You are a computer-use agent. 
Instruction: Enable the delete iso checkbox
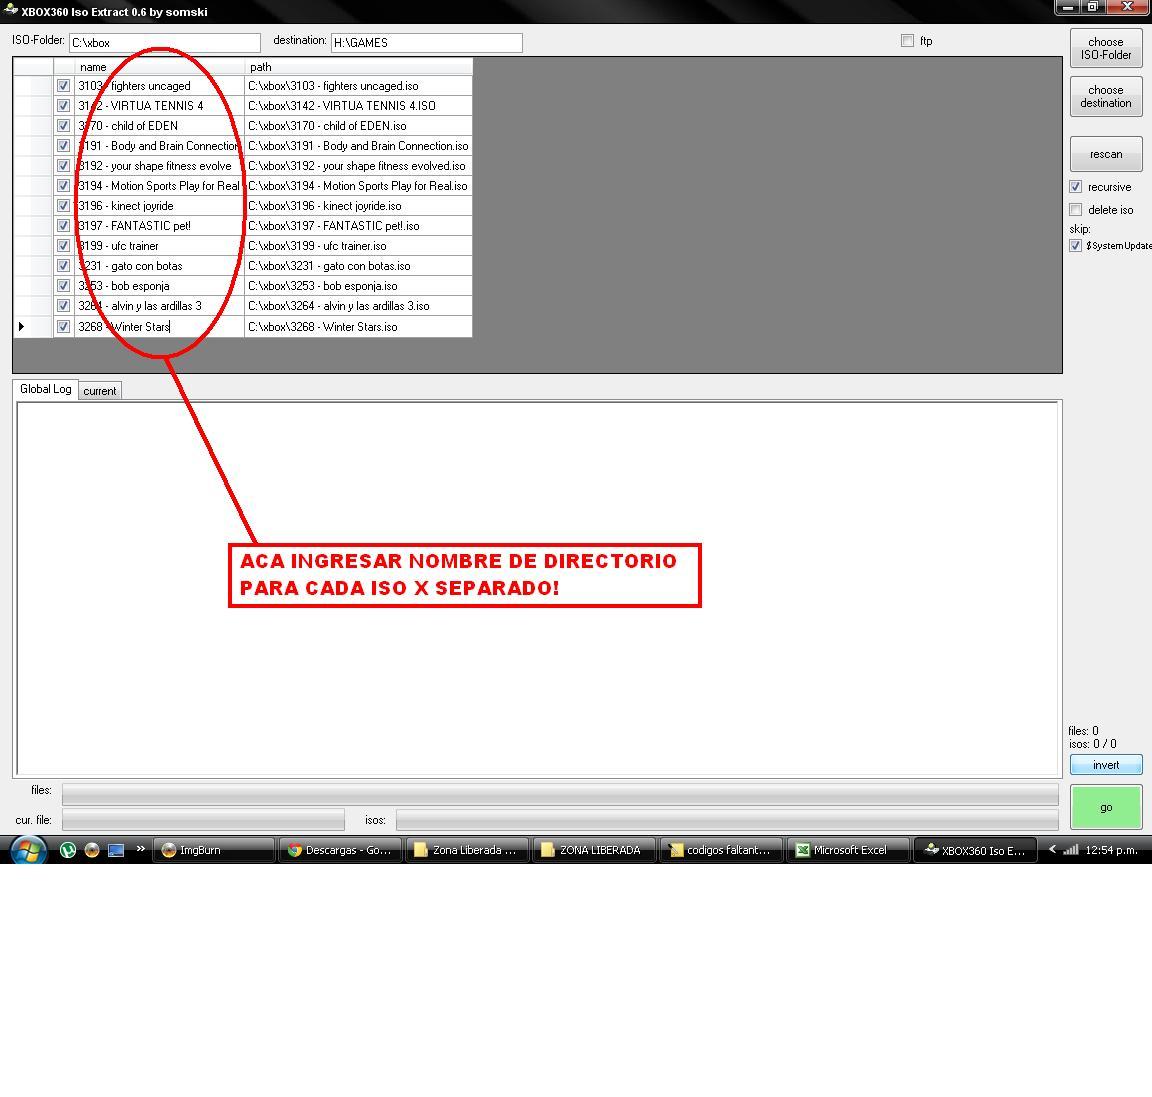click(x=1076, y=209)
